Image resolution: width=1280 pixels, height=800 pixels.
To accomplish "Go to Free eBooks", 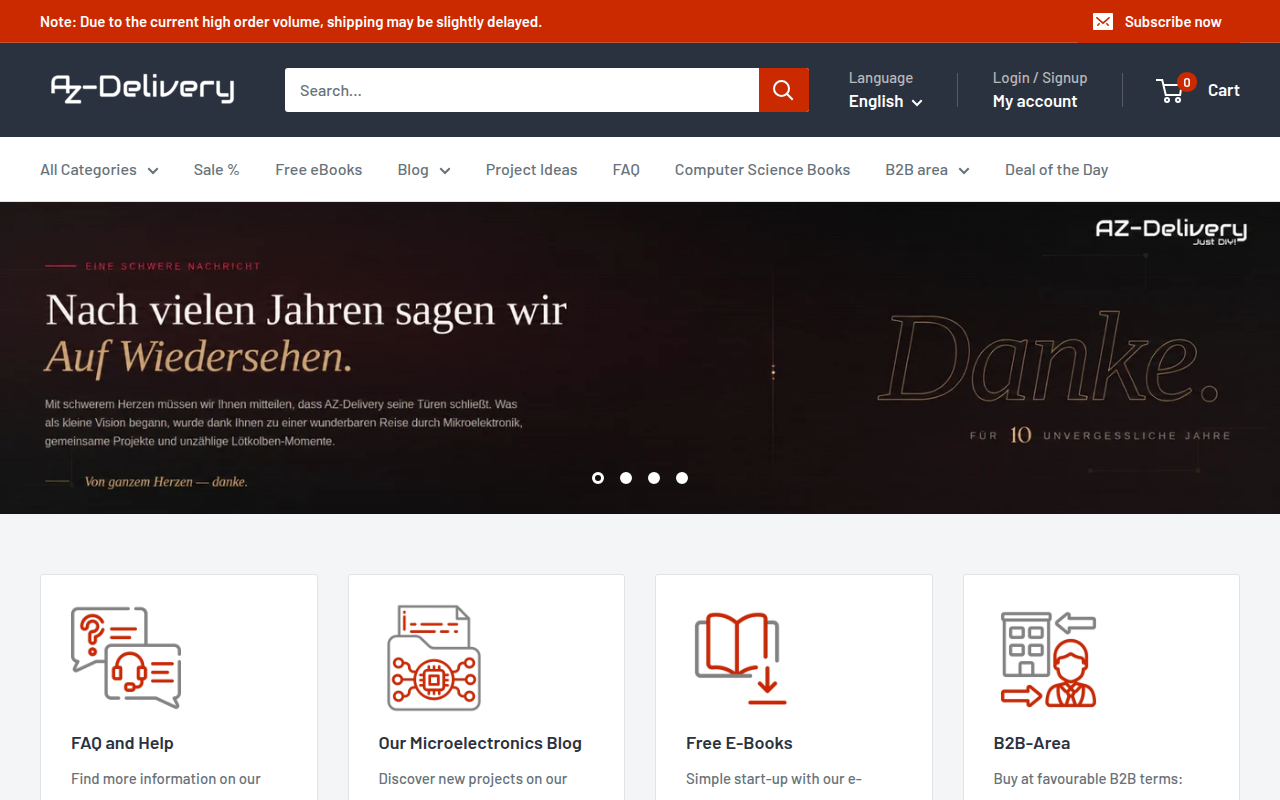I will [319, 170].
